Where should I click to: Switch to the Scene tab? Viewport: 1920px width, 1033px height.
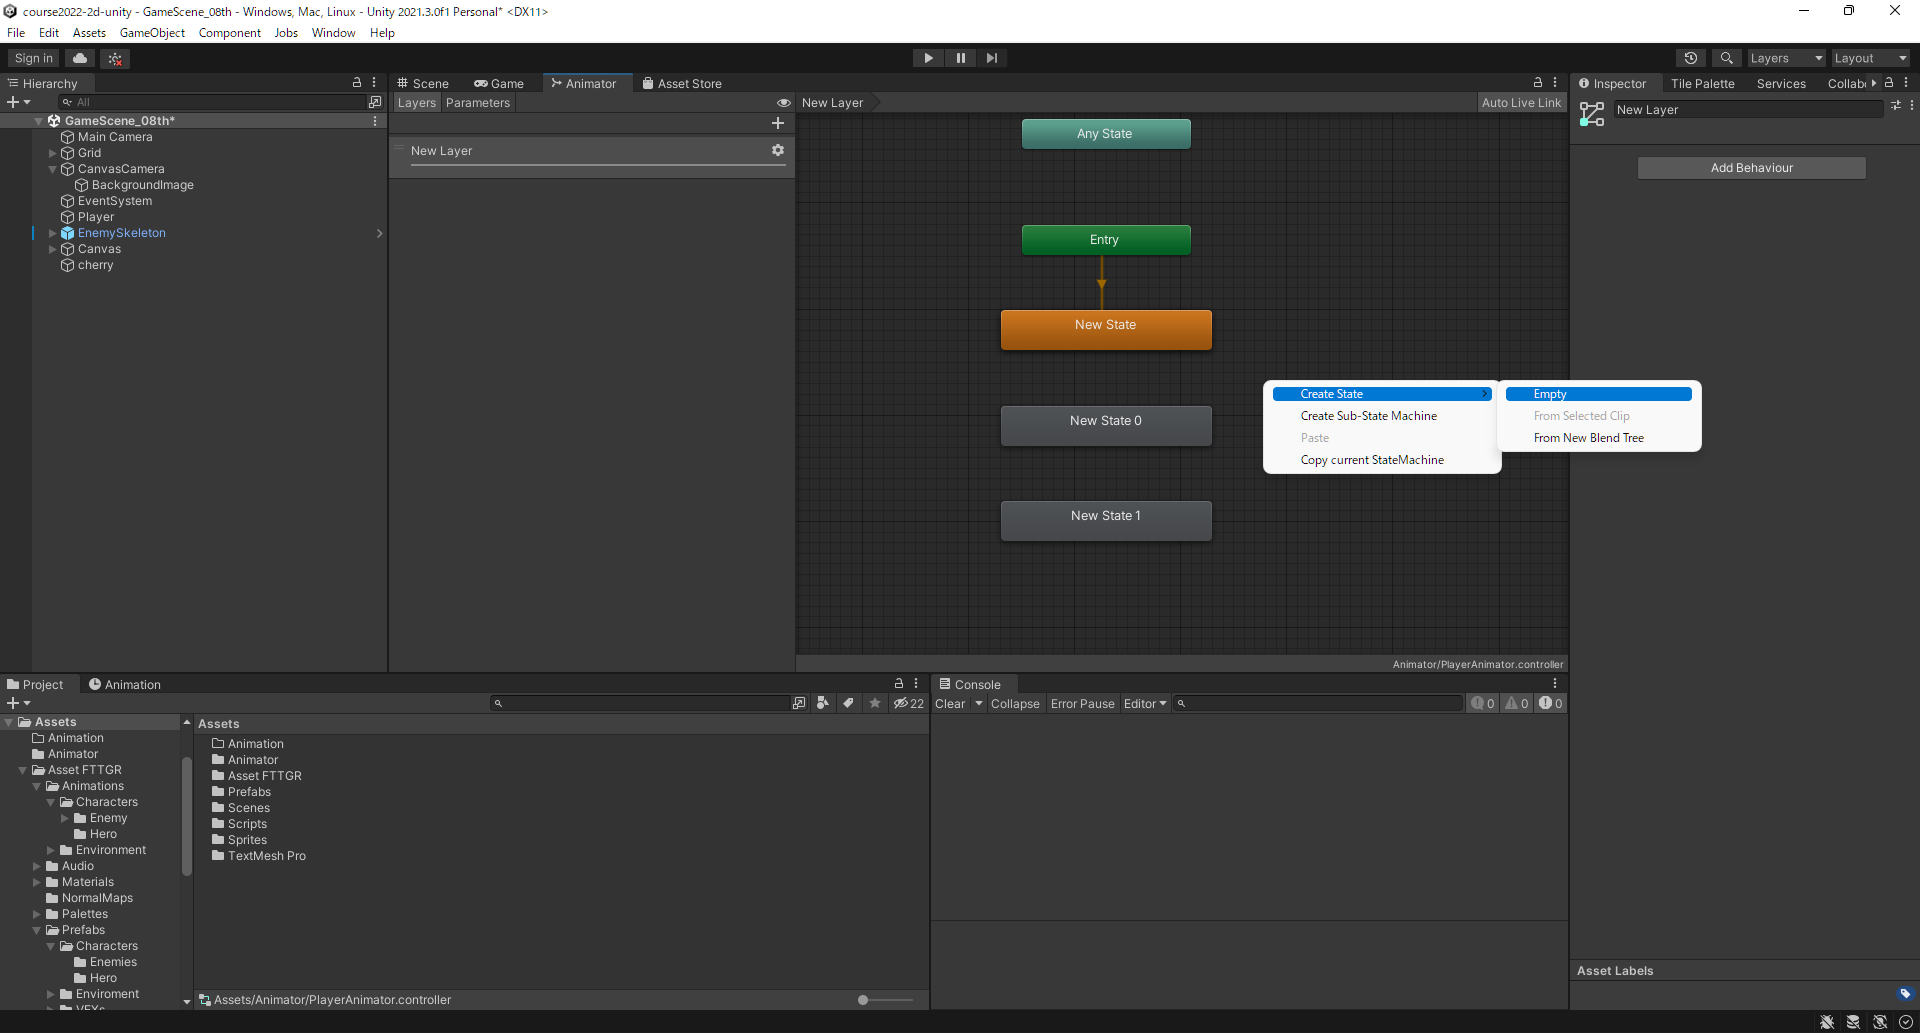pyautogui.click(x=422, y=83)
